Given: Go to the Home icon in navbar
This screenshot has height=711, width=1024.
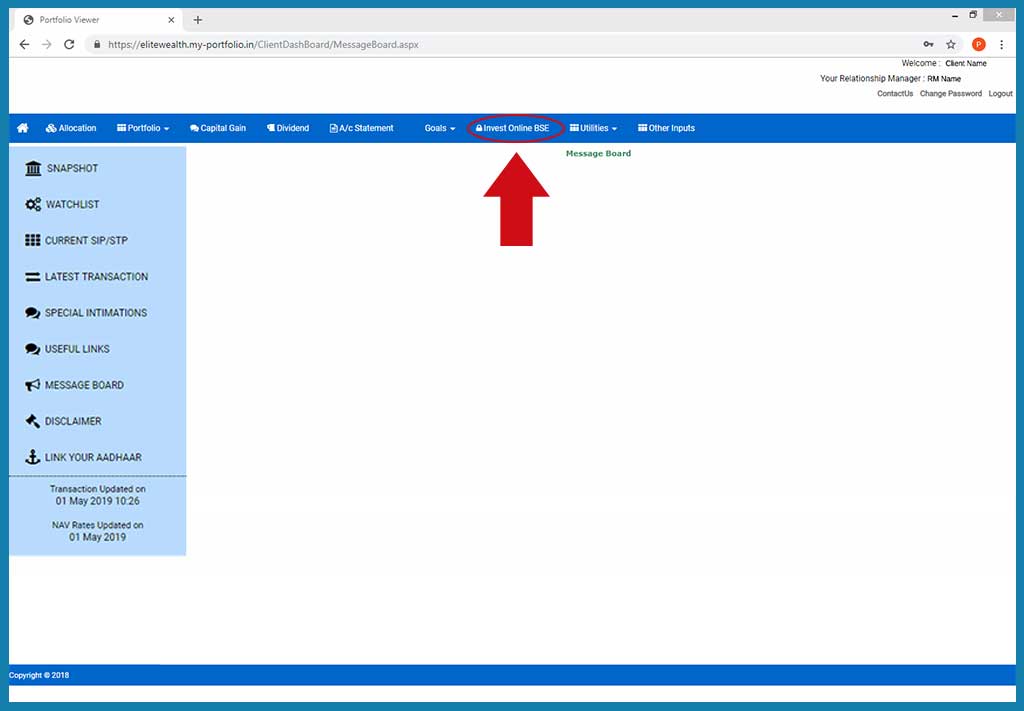Looking at the screenshot, I should click(22, 128).
